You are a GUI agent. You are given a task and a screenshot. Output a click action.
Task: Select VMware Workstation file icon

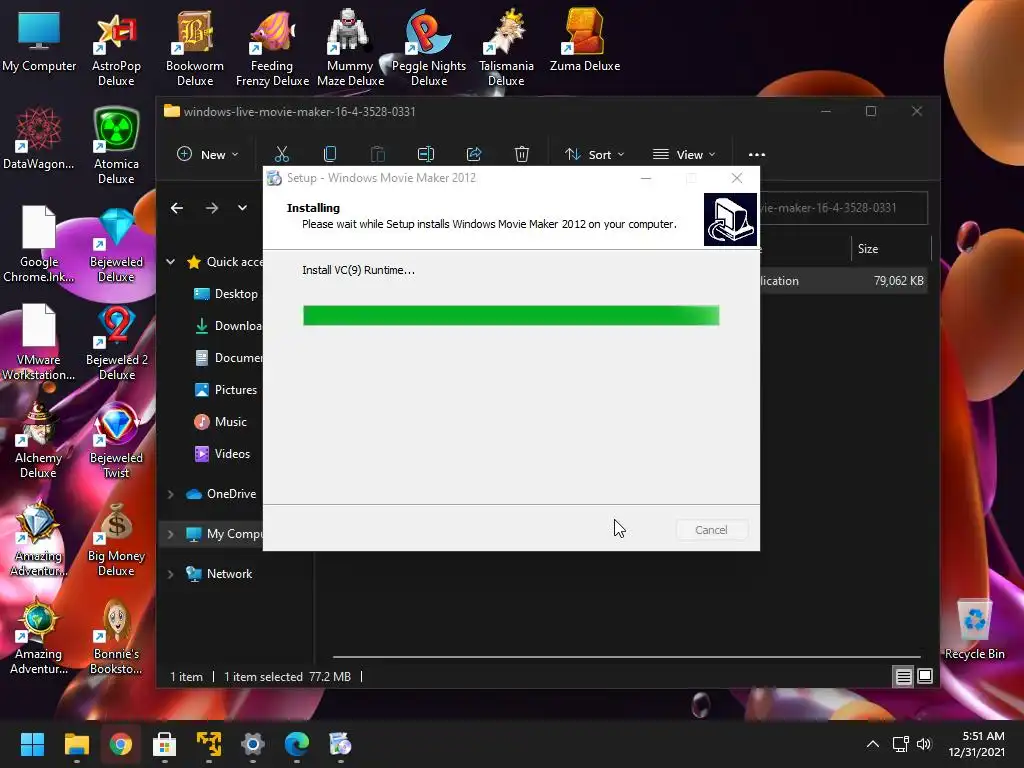point(39,342)
